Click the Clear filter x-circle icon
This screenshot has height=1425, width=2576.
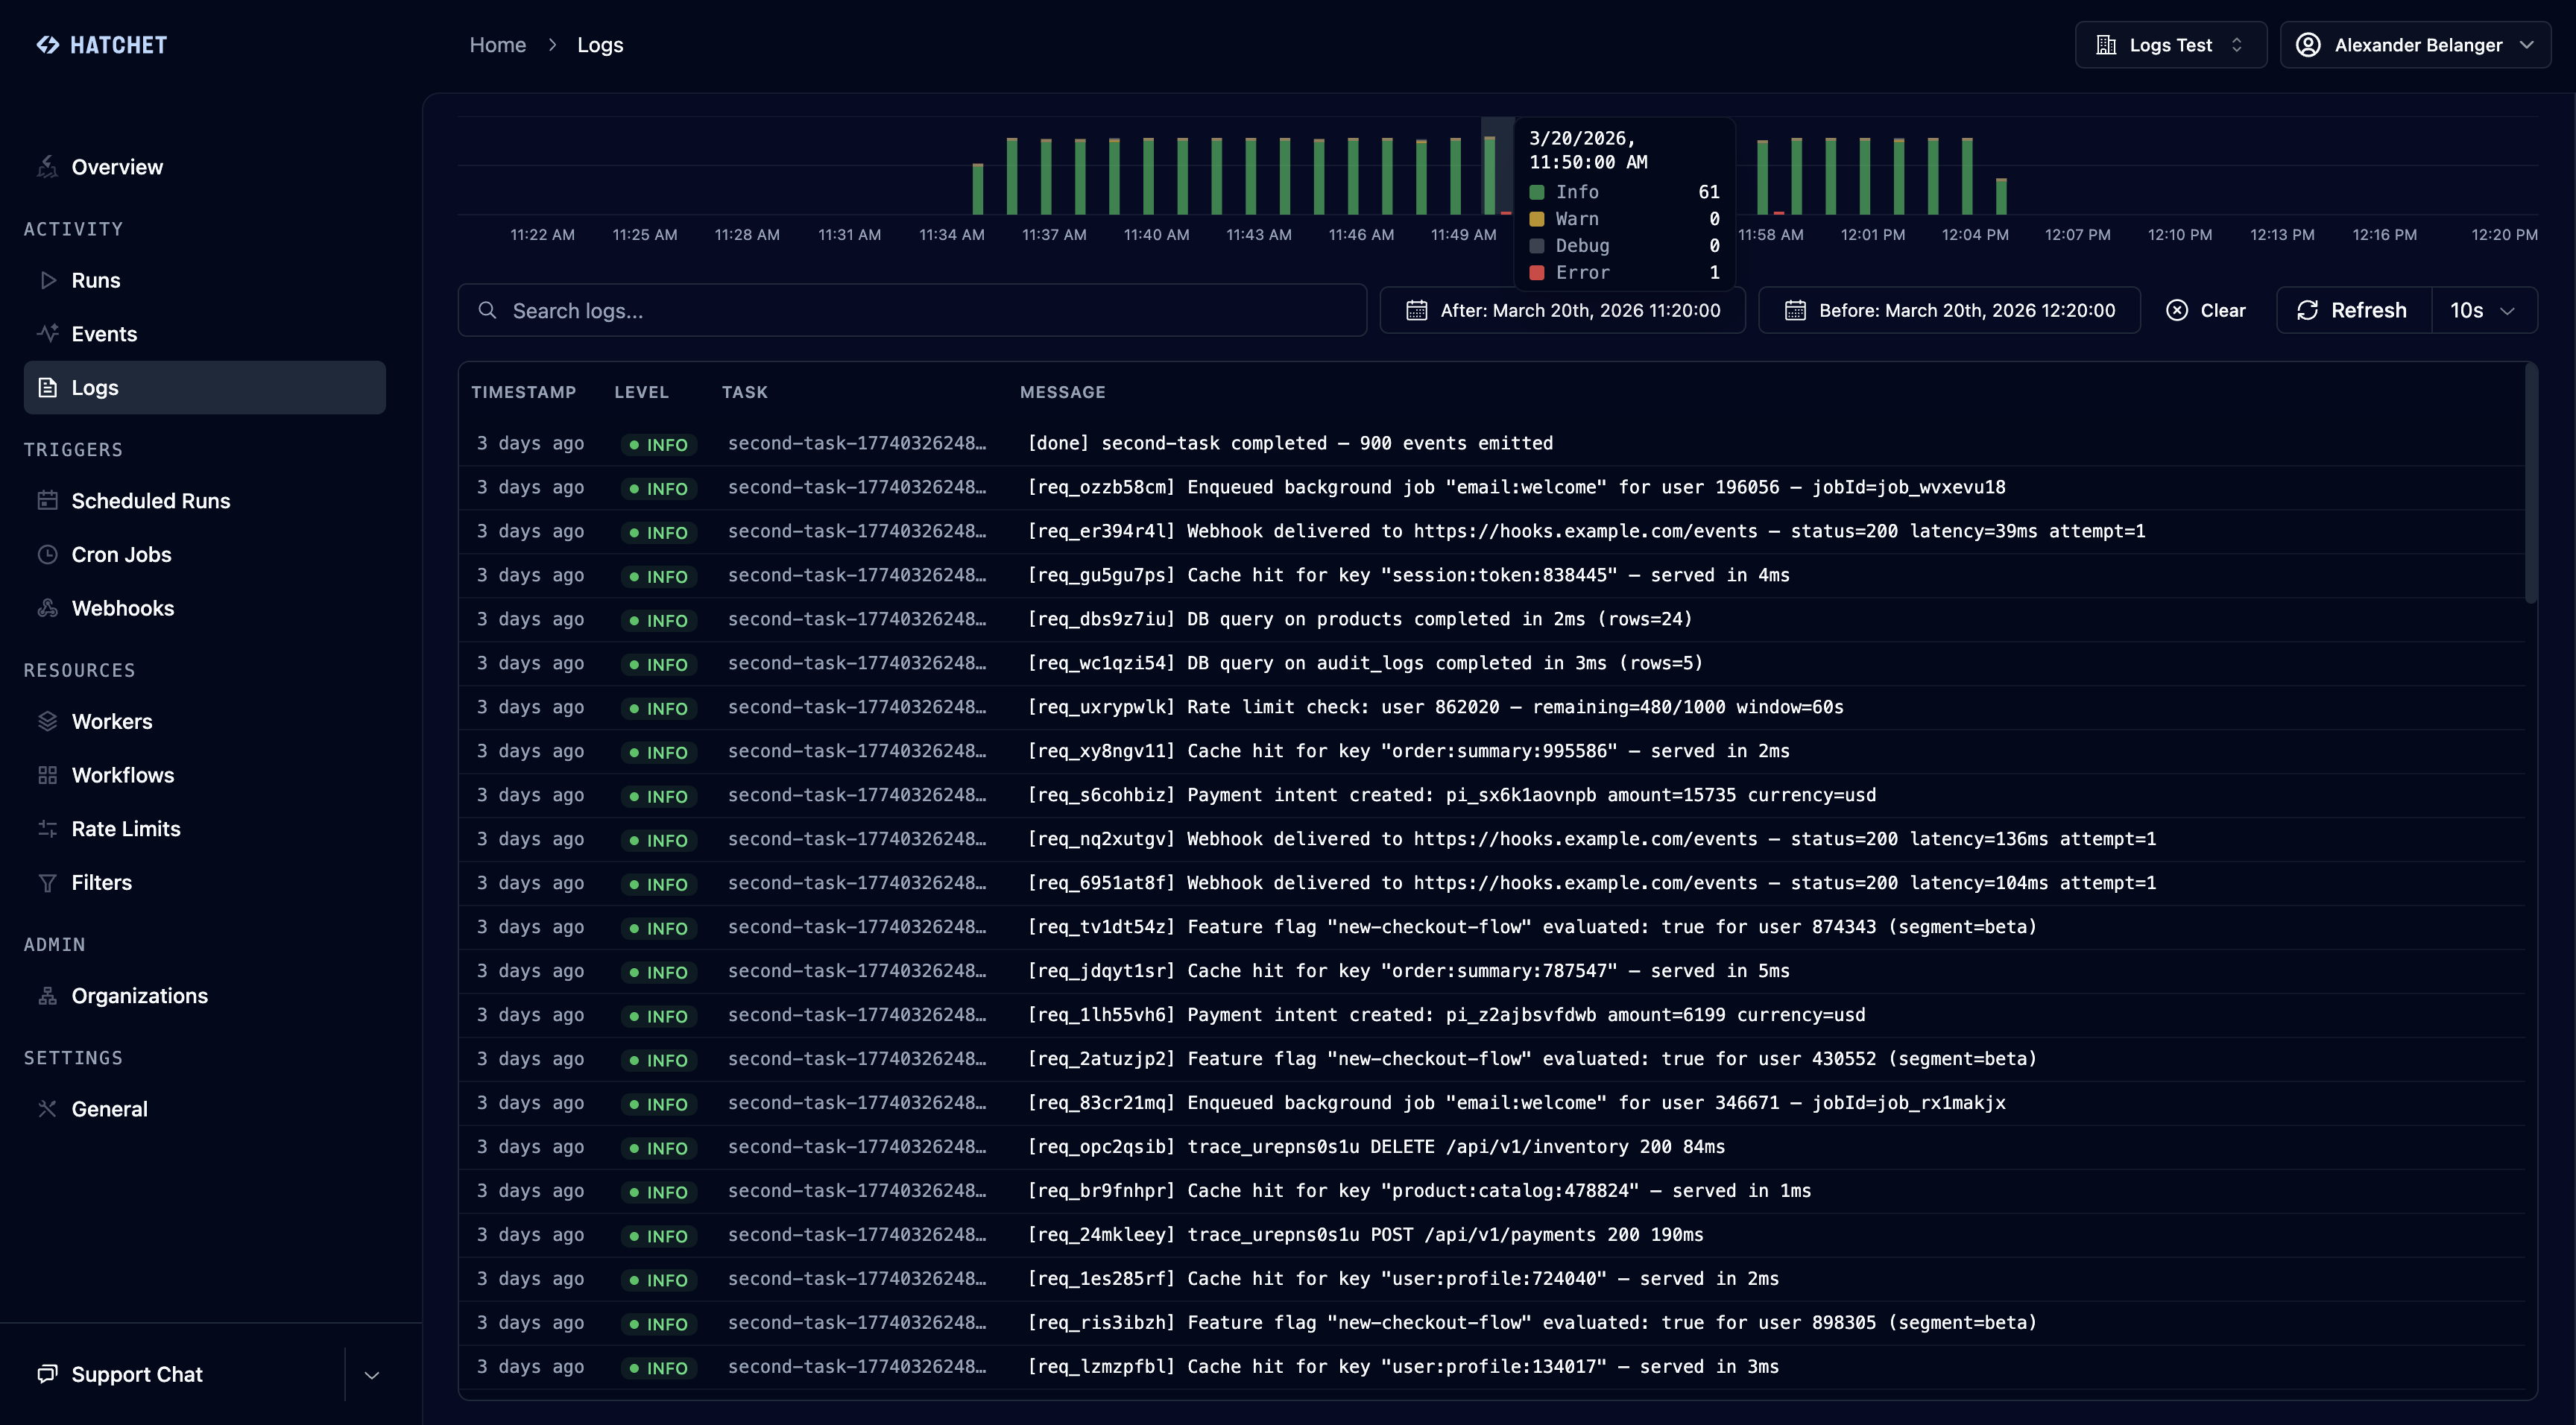click(2177, 310)
